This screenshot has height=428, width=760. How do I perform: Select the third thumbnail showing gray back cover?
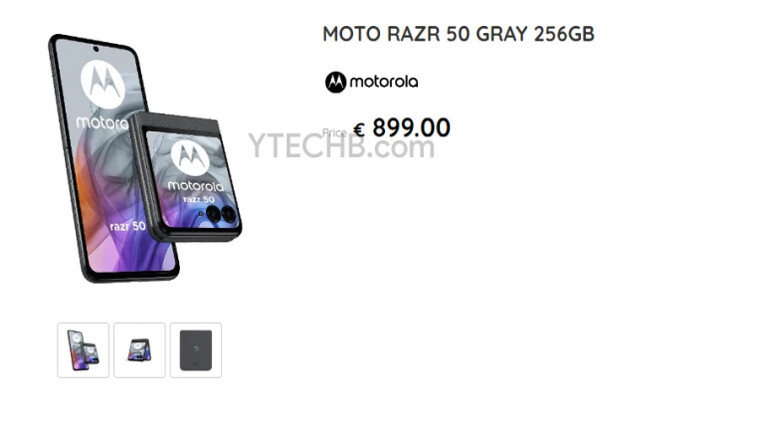tap(196, 350)
